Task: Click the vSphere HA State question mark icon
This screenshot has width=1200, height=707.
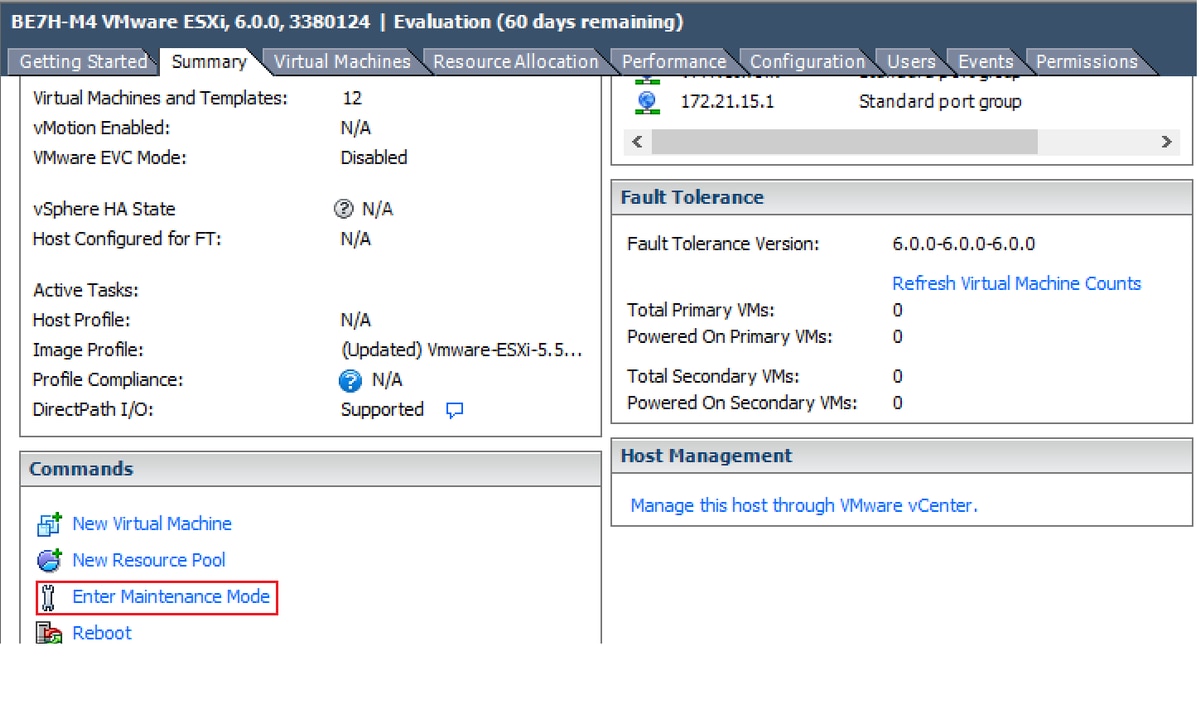Action: click(344, 209)
